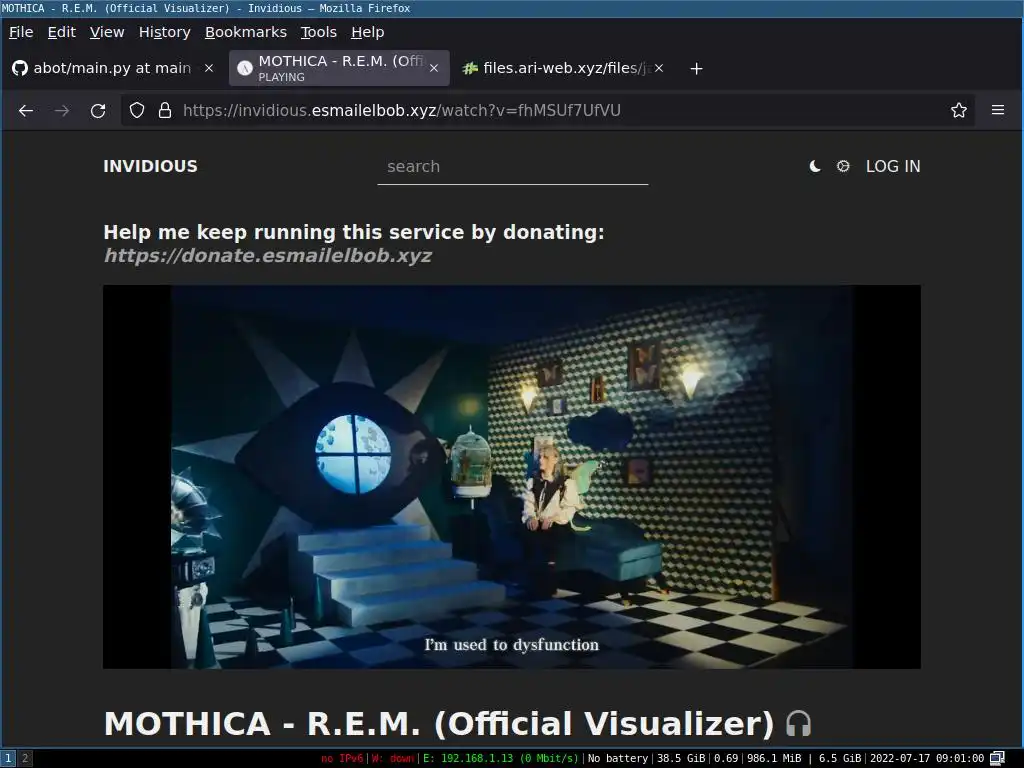Click the 'no IPv6' status entry

tap(342, 758)
